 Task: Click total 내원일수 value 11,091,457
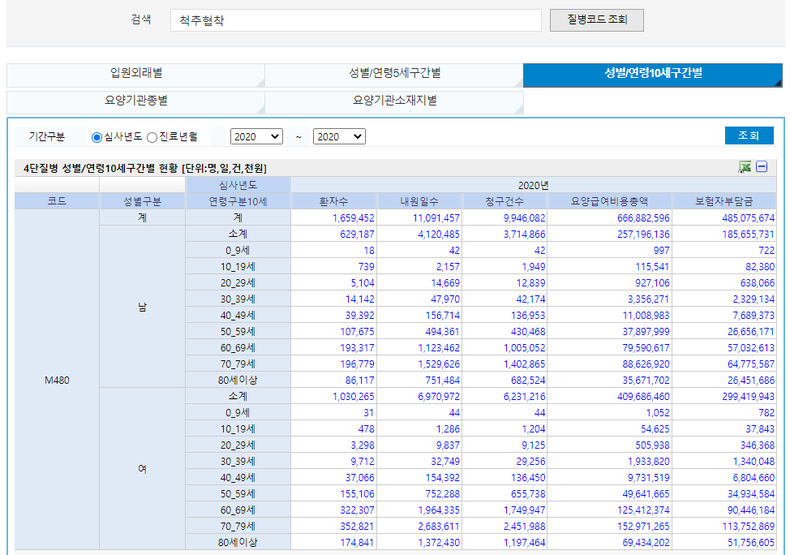point(436,218)
